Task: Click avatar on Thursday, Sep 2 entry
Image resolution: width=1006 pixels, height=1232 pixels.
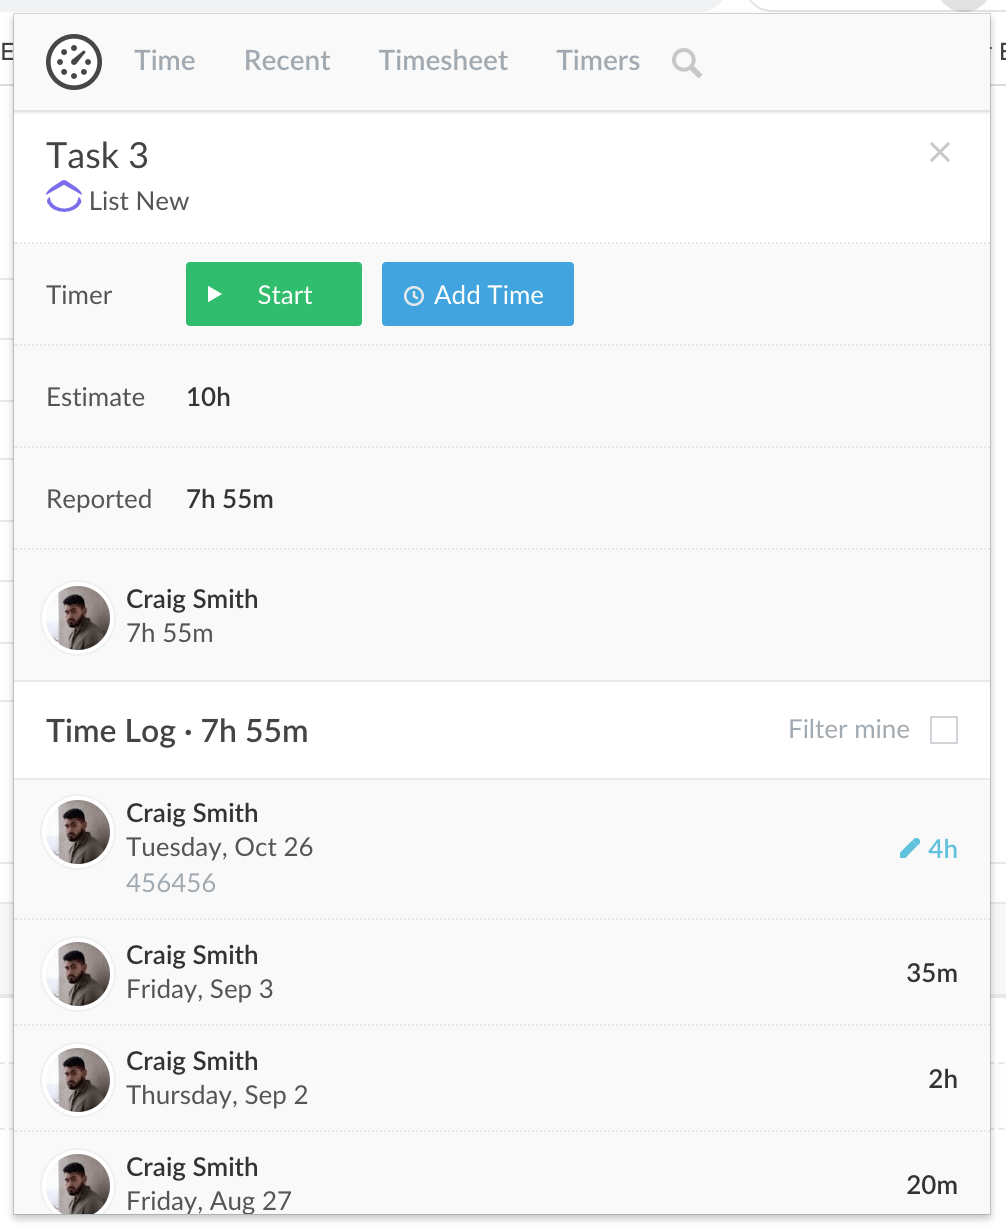Action: (77, 1079)
